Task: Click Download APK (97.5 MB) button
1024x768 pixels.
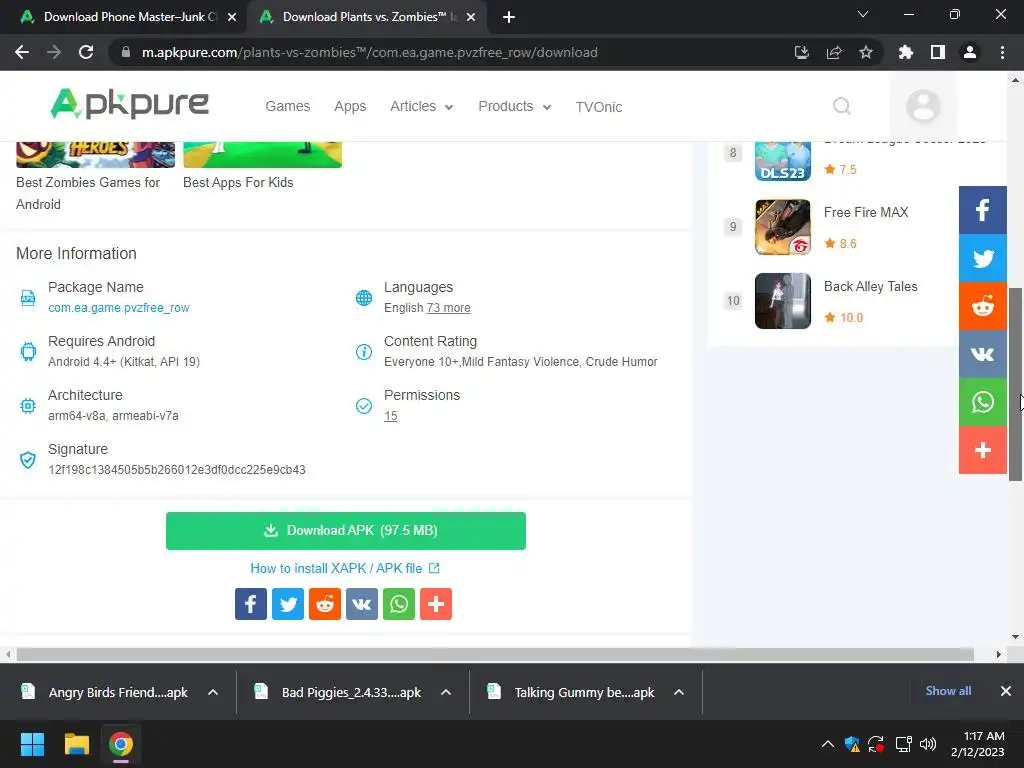Action: coord(345,530)
